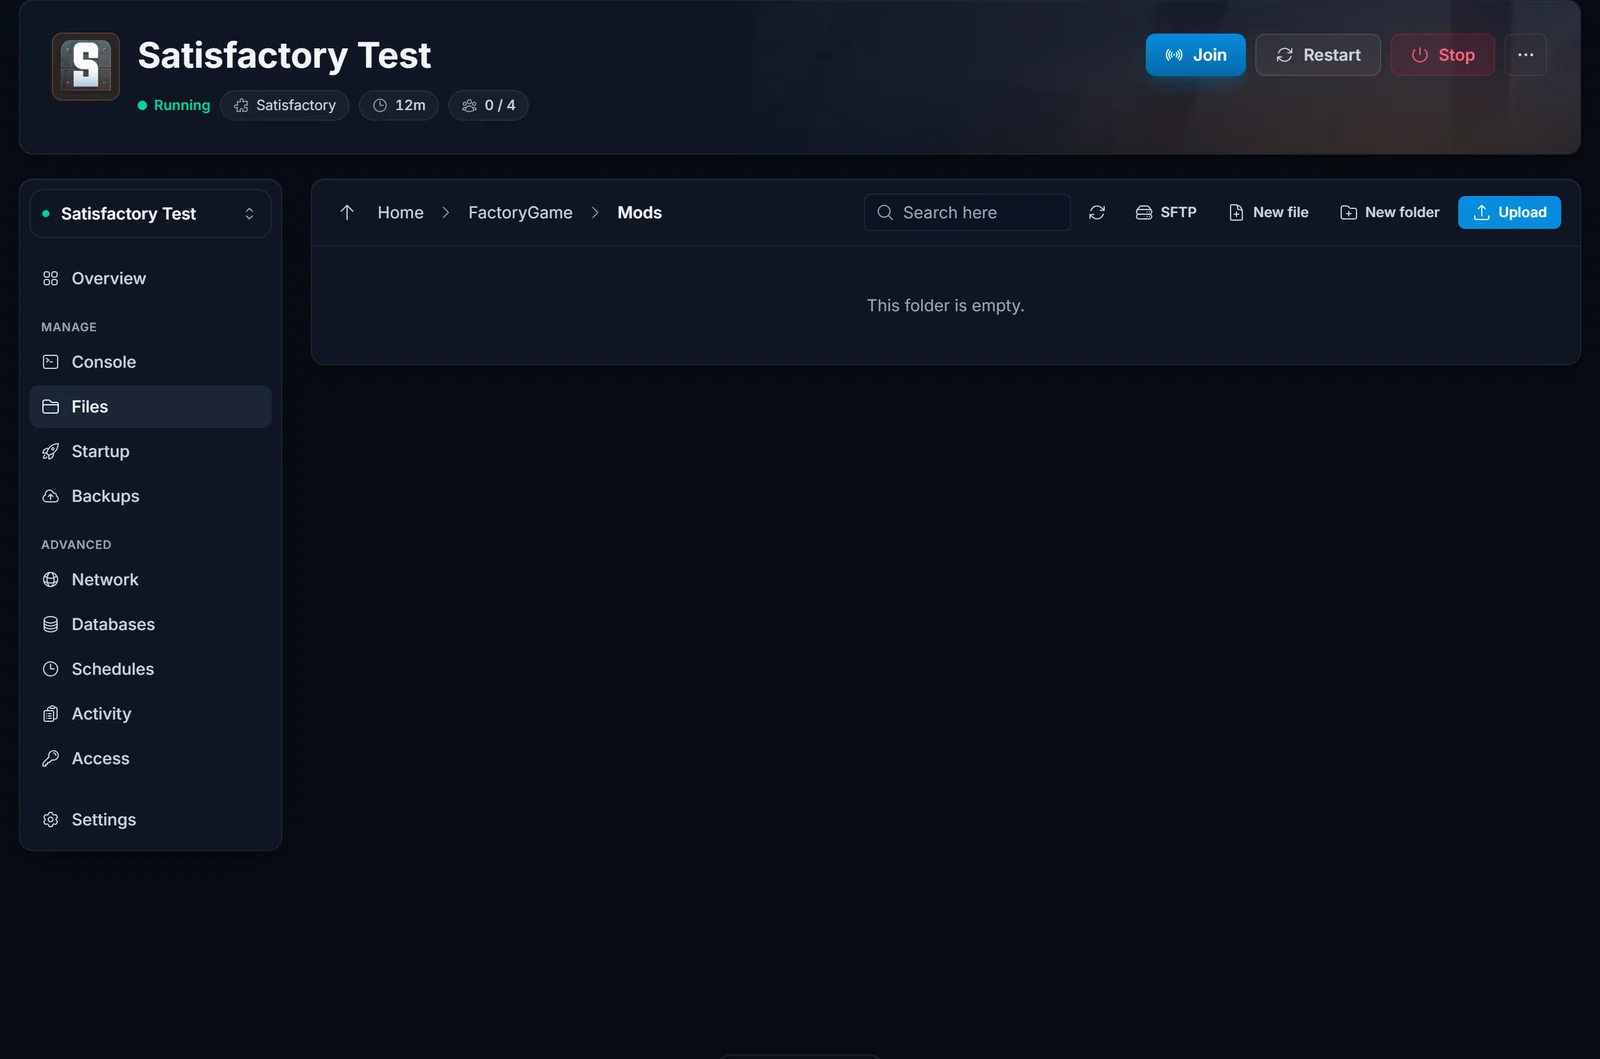Open the Backups page

150,496
